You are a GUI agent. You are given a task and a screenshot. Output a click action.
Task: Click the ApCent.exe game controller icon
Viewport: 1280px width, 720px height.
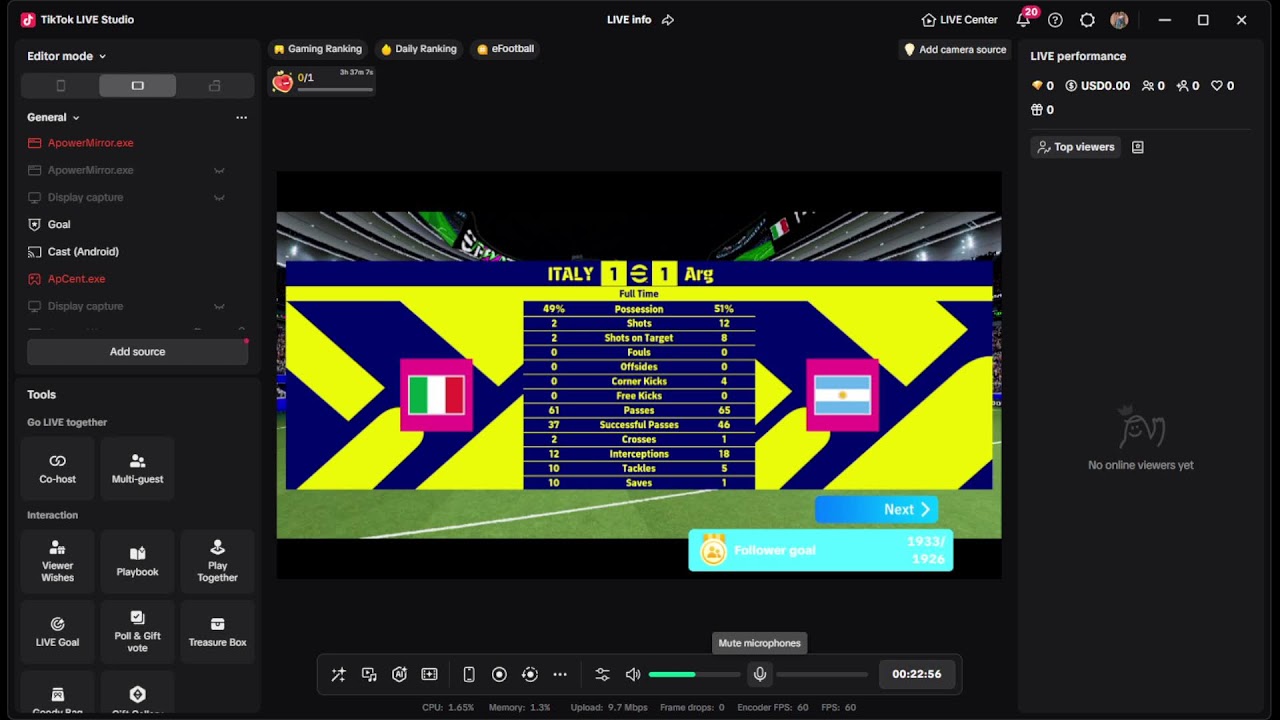[35, 279]
